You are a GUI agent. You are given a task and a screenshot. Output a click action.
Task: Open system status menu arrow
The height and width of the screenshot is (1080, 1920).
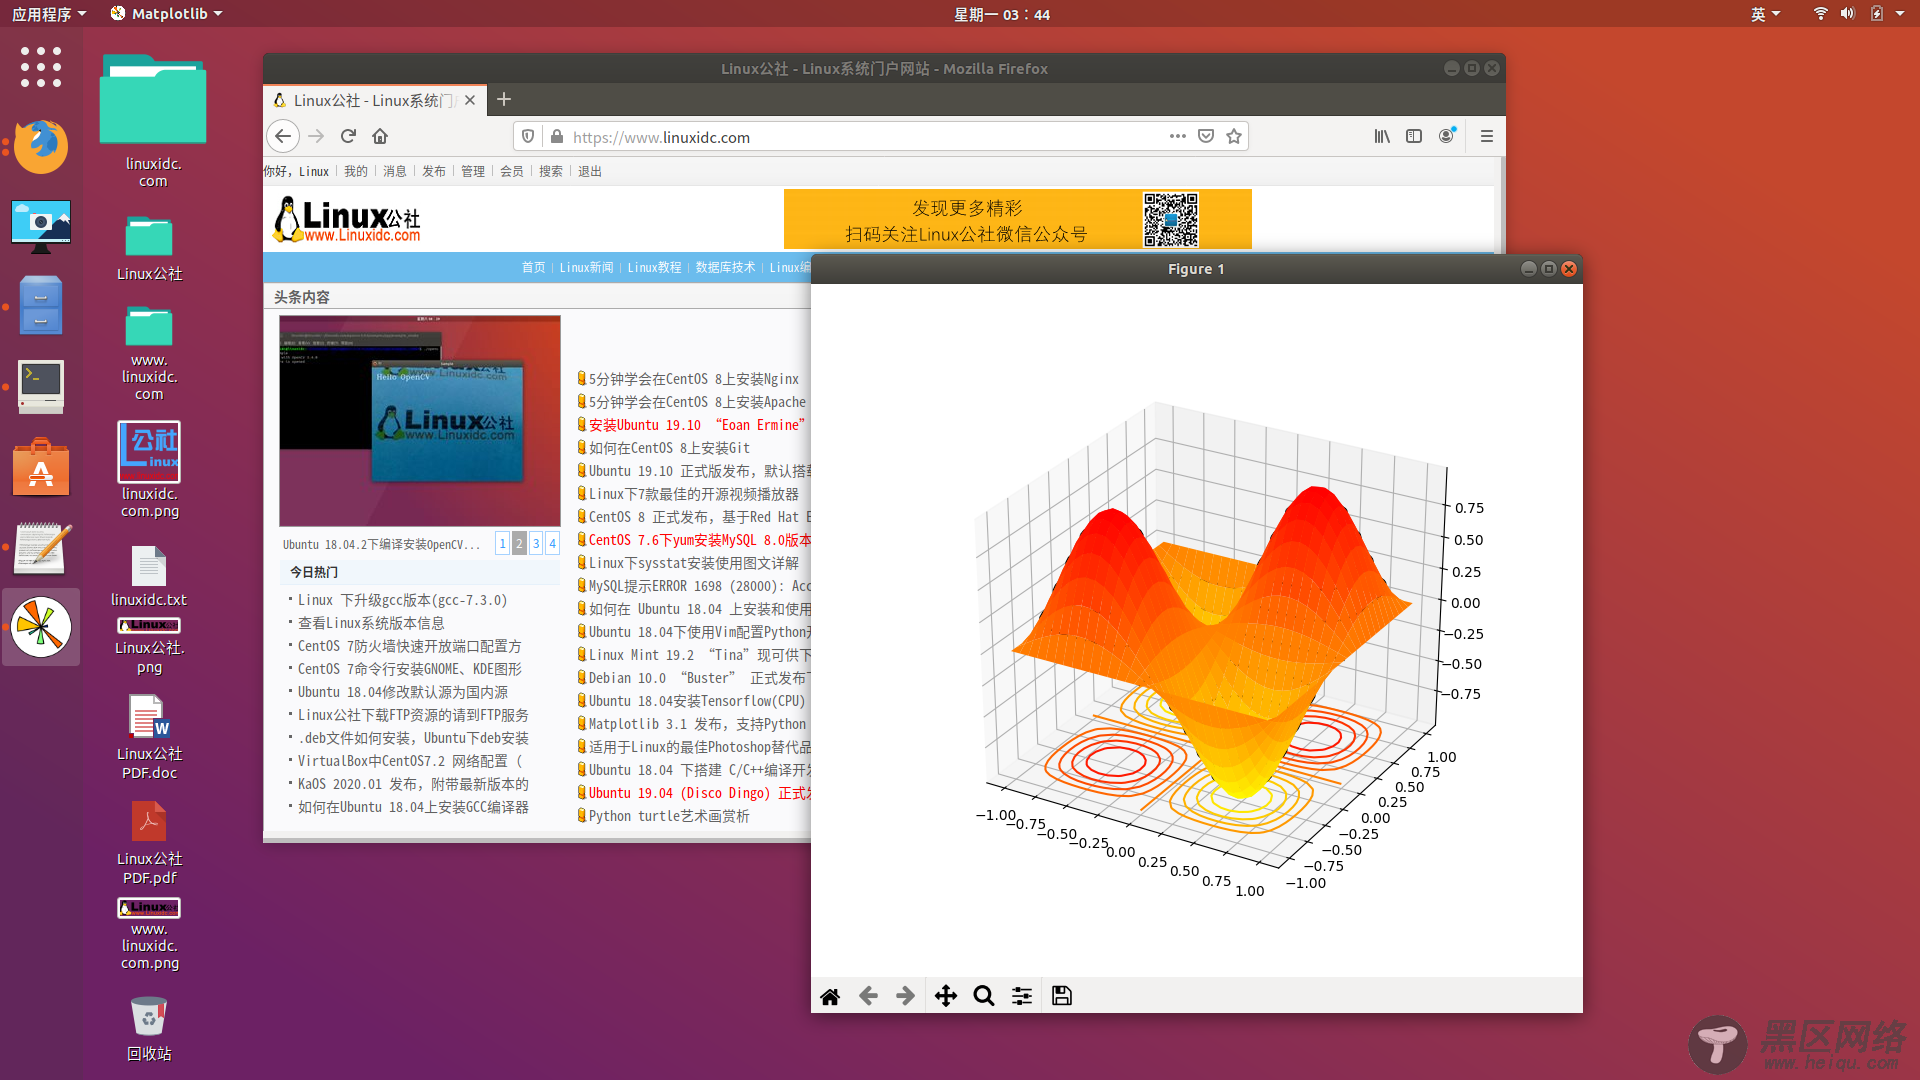[1900, 14]
